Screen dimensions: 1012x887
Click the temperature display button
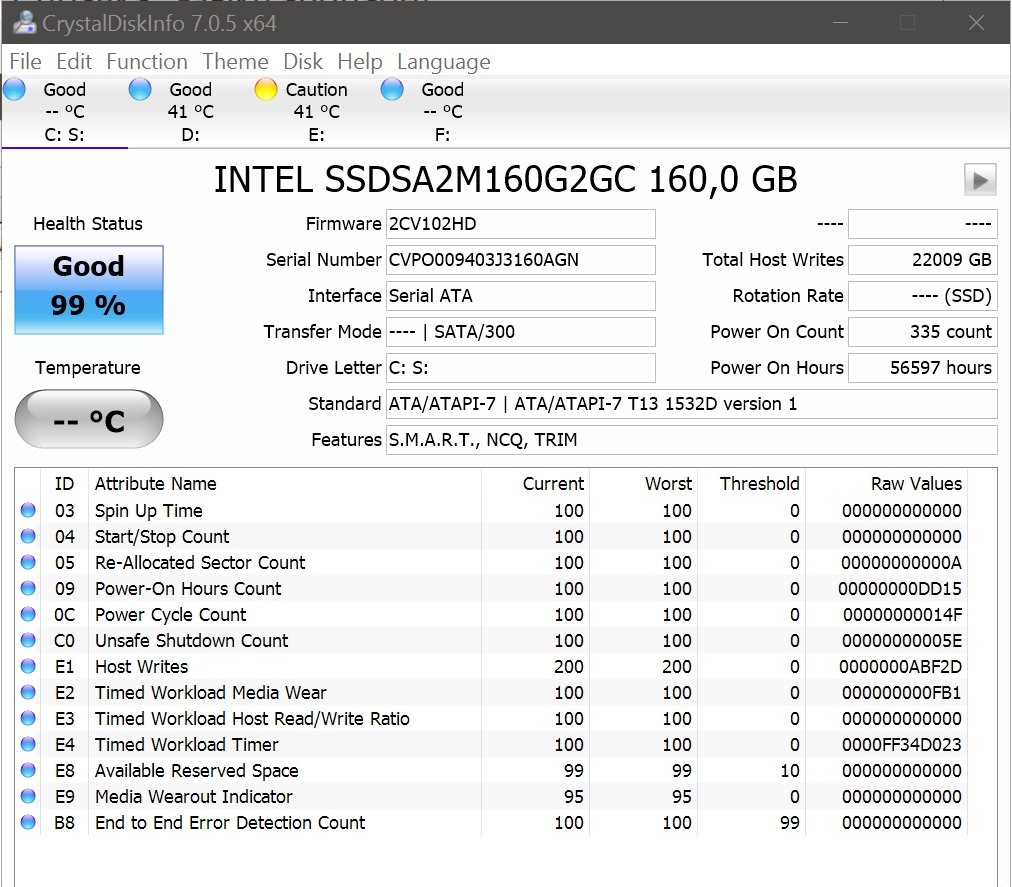click(x=89, y=419)
